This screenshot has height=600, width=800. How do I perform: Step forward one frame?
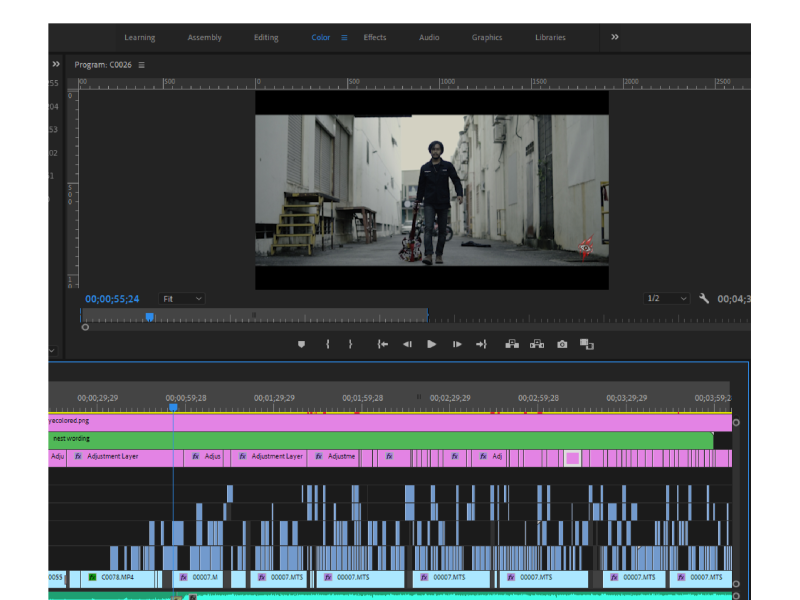click(457, 344)
